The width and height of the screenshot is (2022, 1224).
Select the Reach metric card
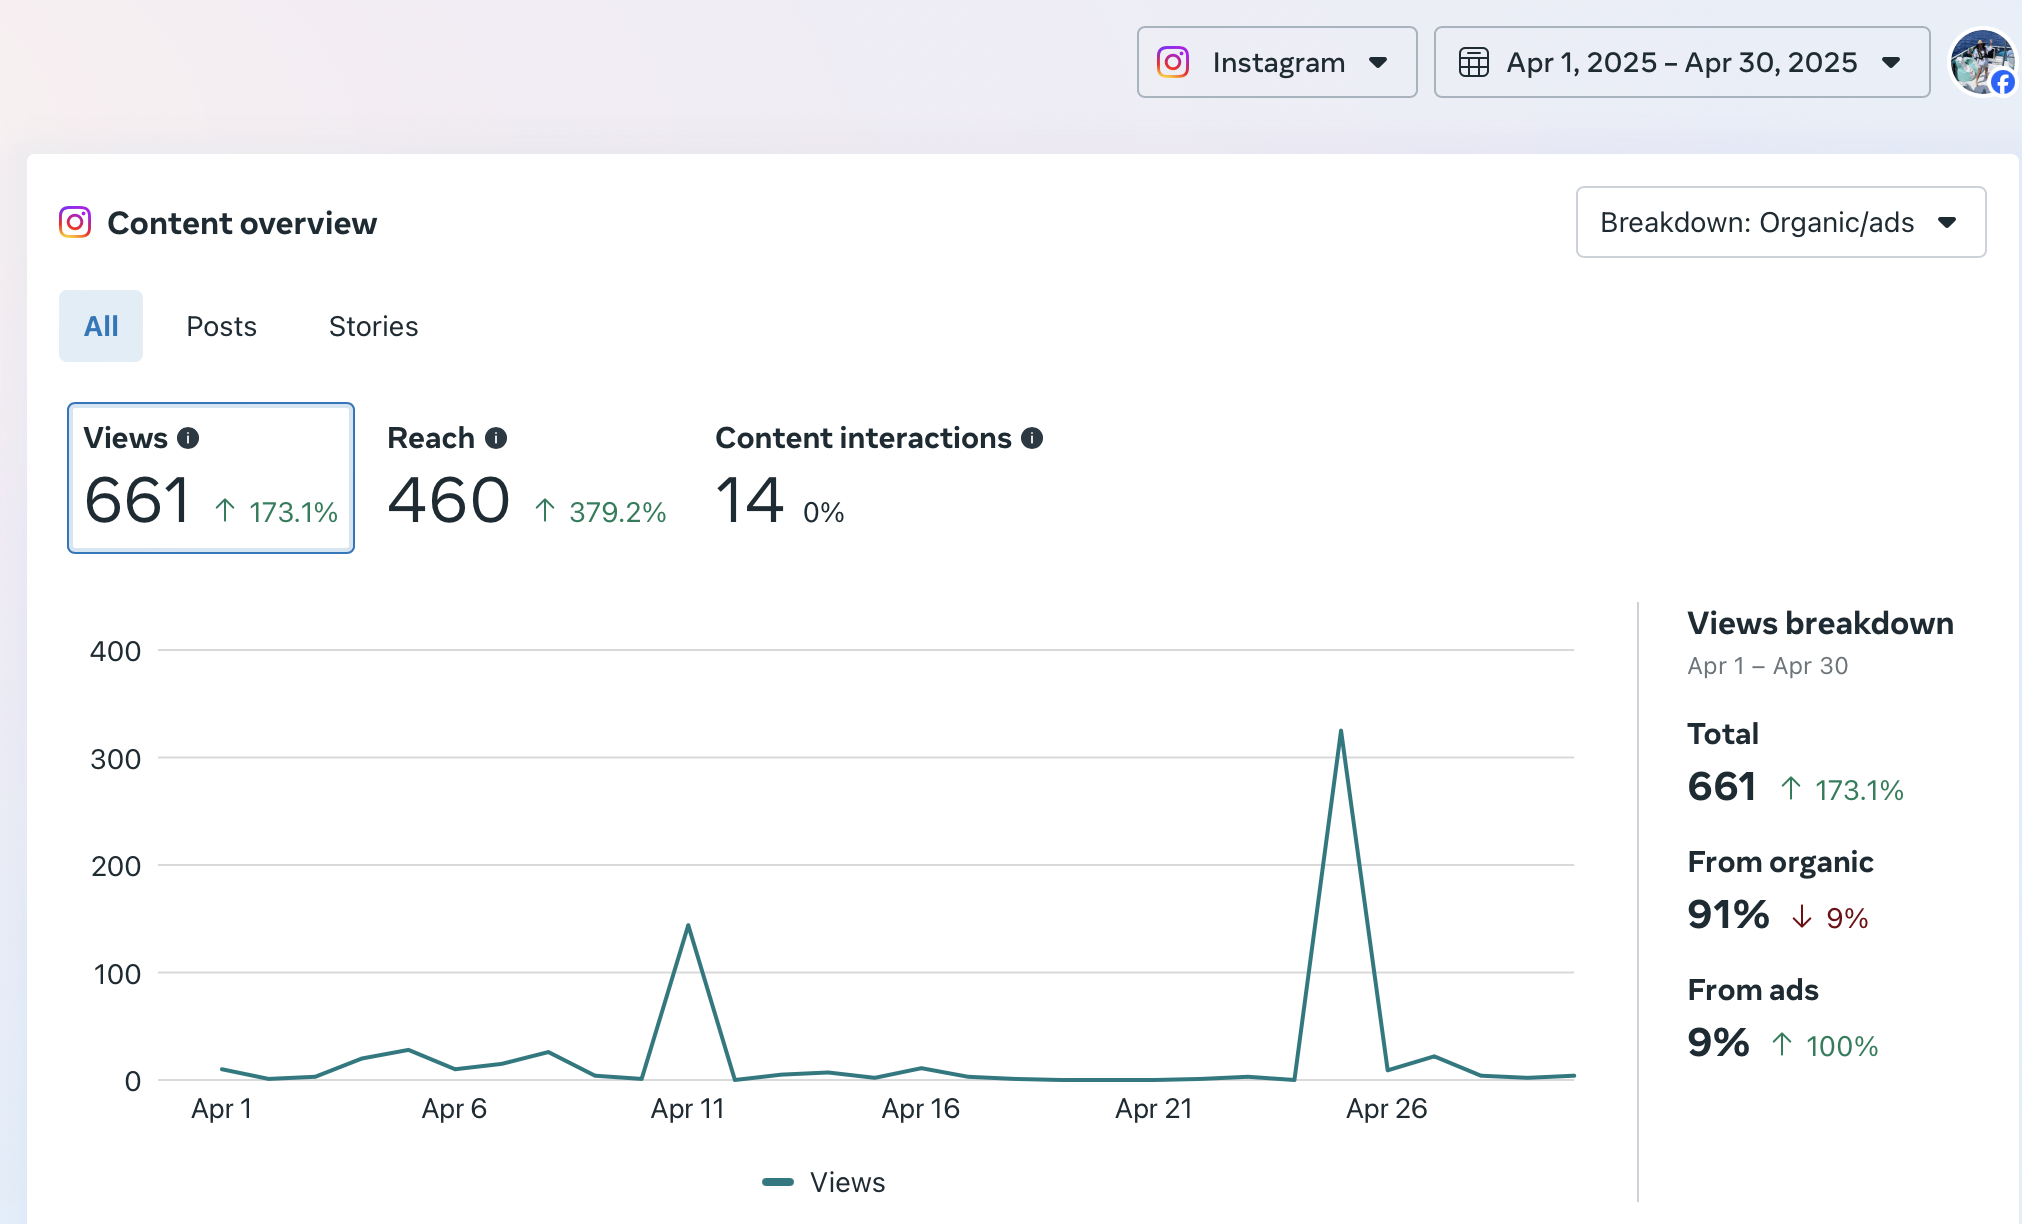pos(527,478)
